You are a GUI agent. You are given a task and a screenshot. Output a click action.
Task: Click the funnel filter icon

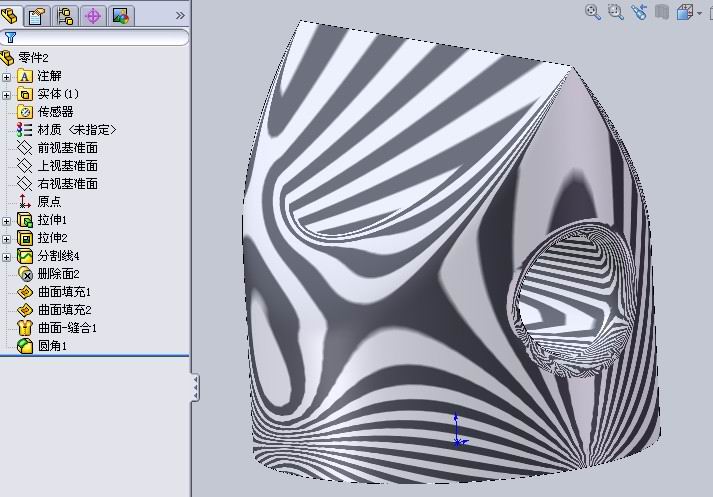coord(10,37)
